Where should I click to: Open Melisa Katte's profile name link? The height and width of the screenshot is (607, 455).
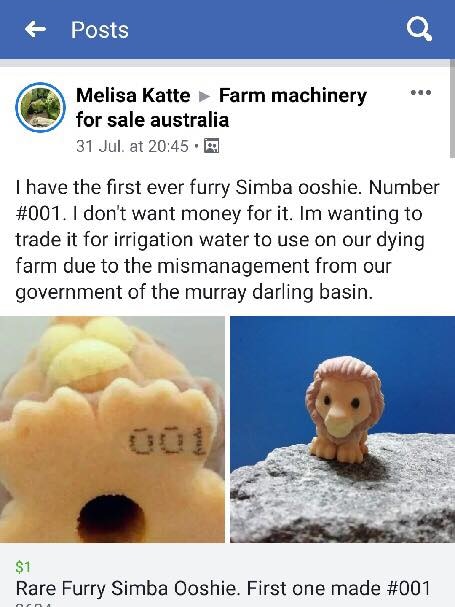click(133, 95)
